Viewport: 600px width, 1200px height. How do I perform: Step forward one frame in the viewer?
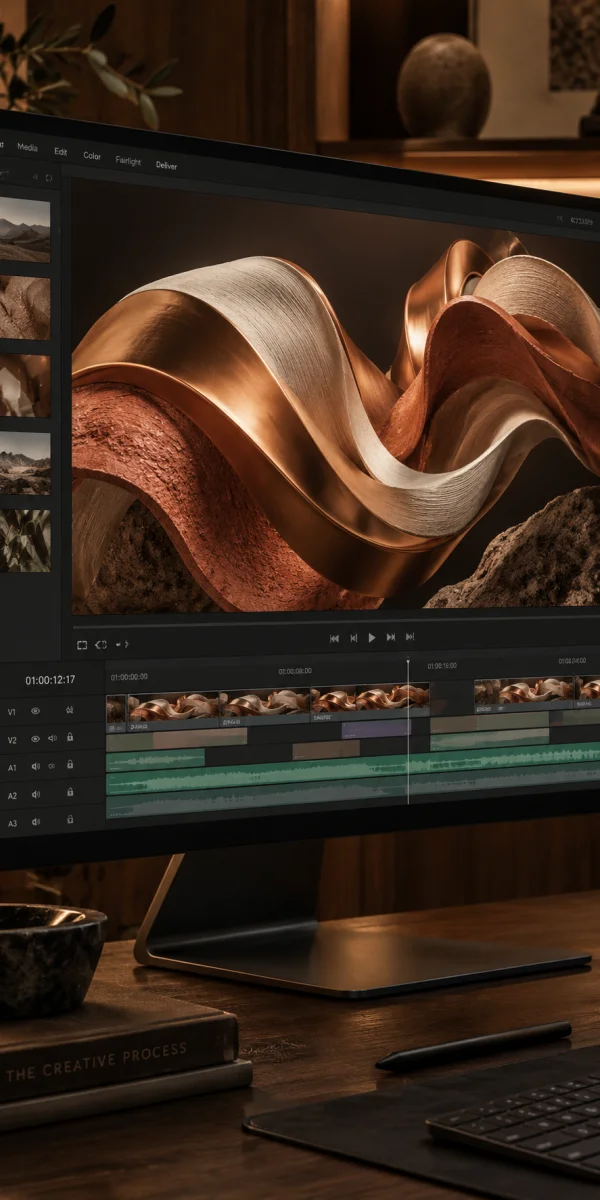(x=391, y=637)
